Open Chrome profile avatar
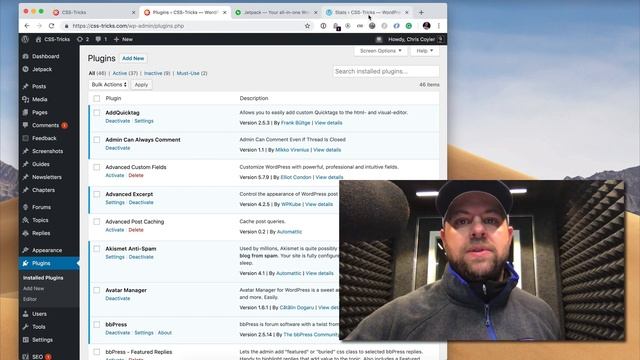 [x=427, y=26]
